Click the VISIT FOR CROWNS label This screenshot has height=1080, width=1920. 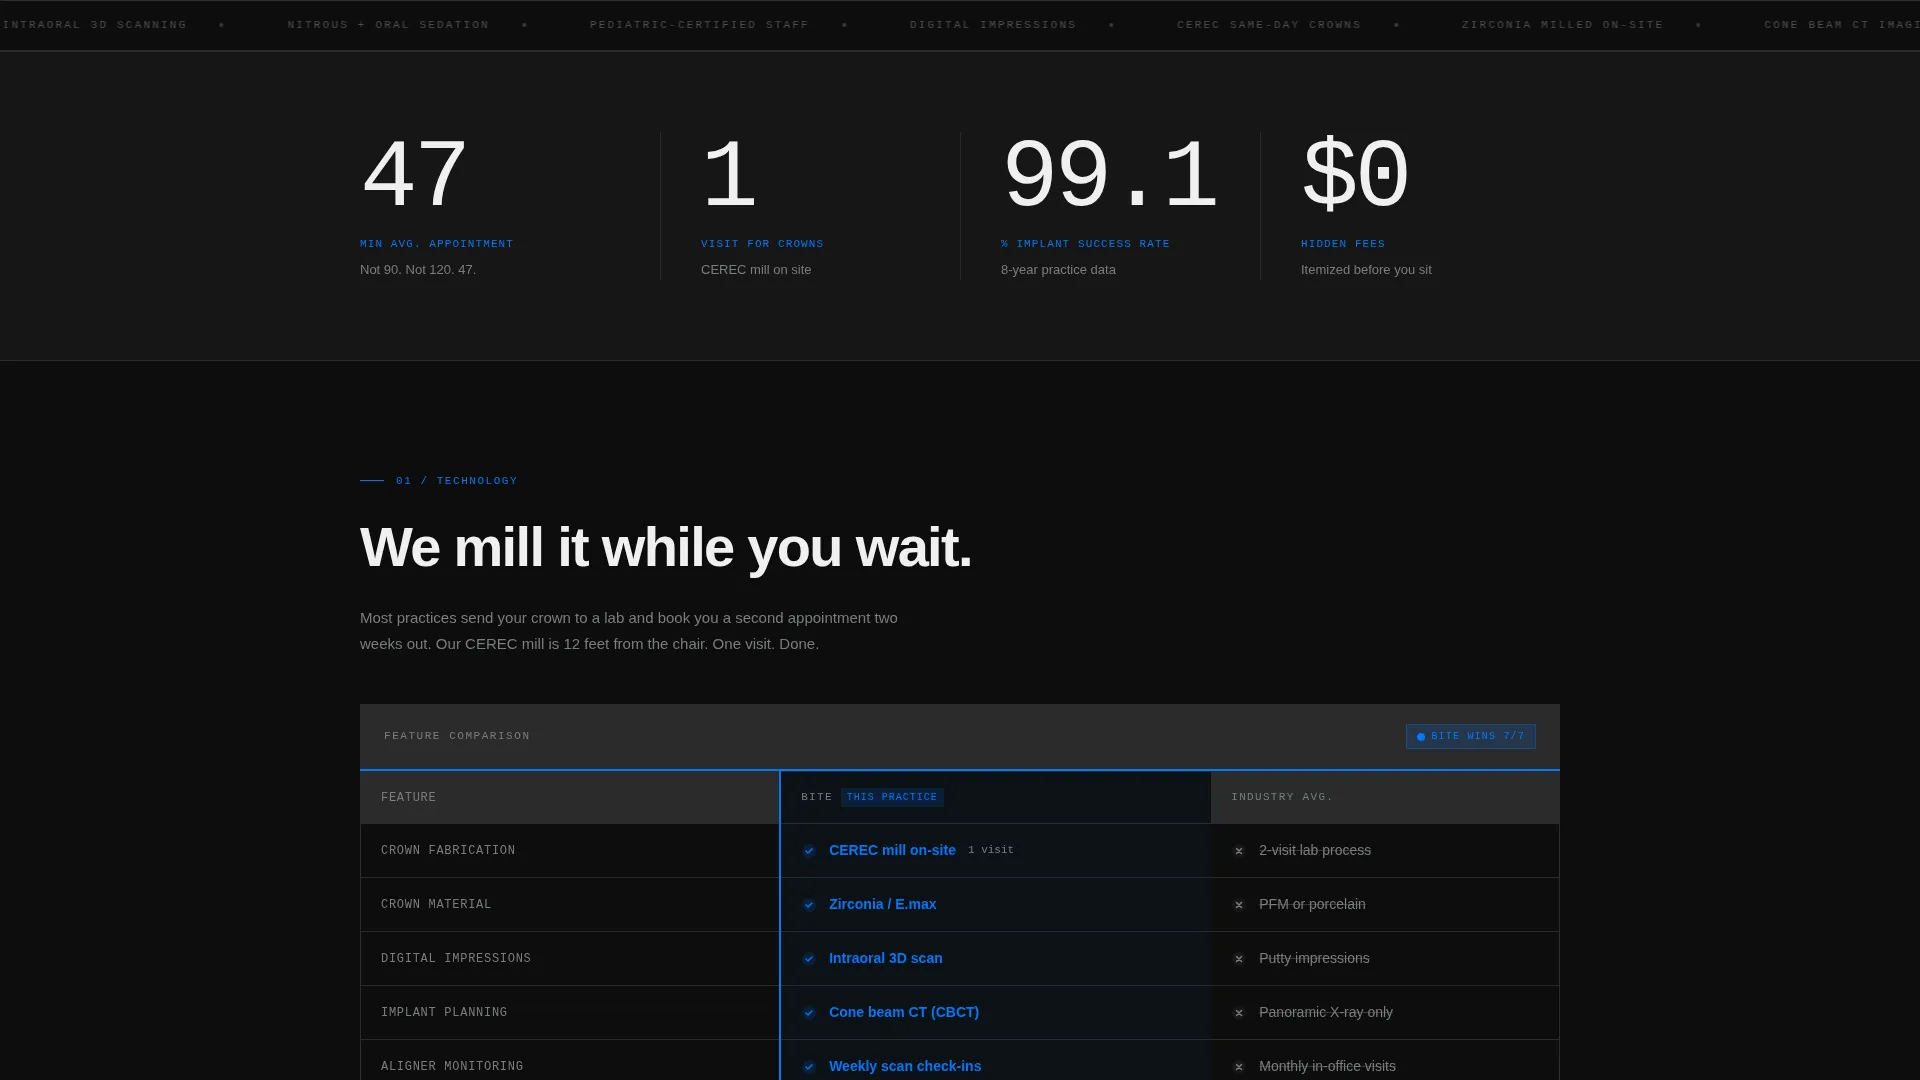762,244
